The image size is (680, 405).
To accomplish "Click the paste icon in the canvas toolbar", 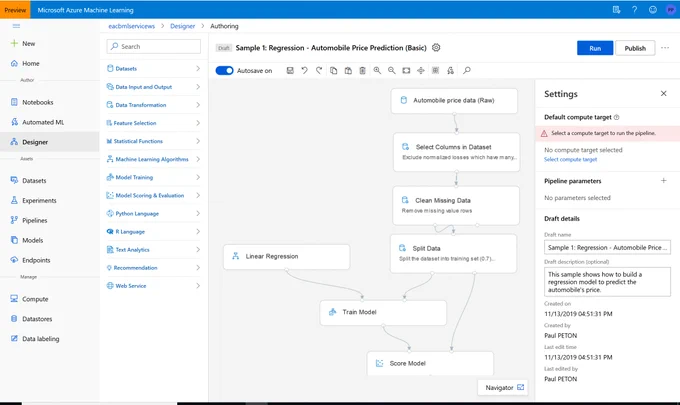I will pyautogui.click(x=348, y=70).
